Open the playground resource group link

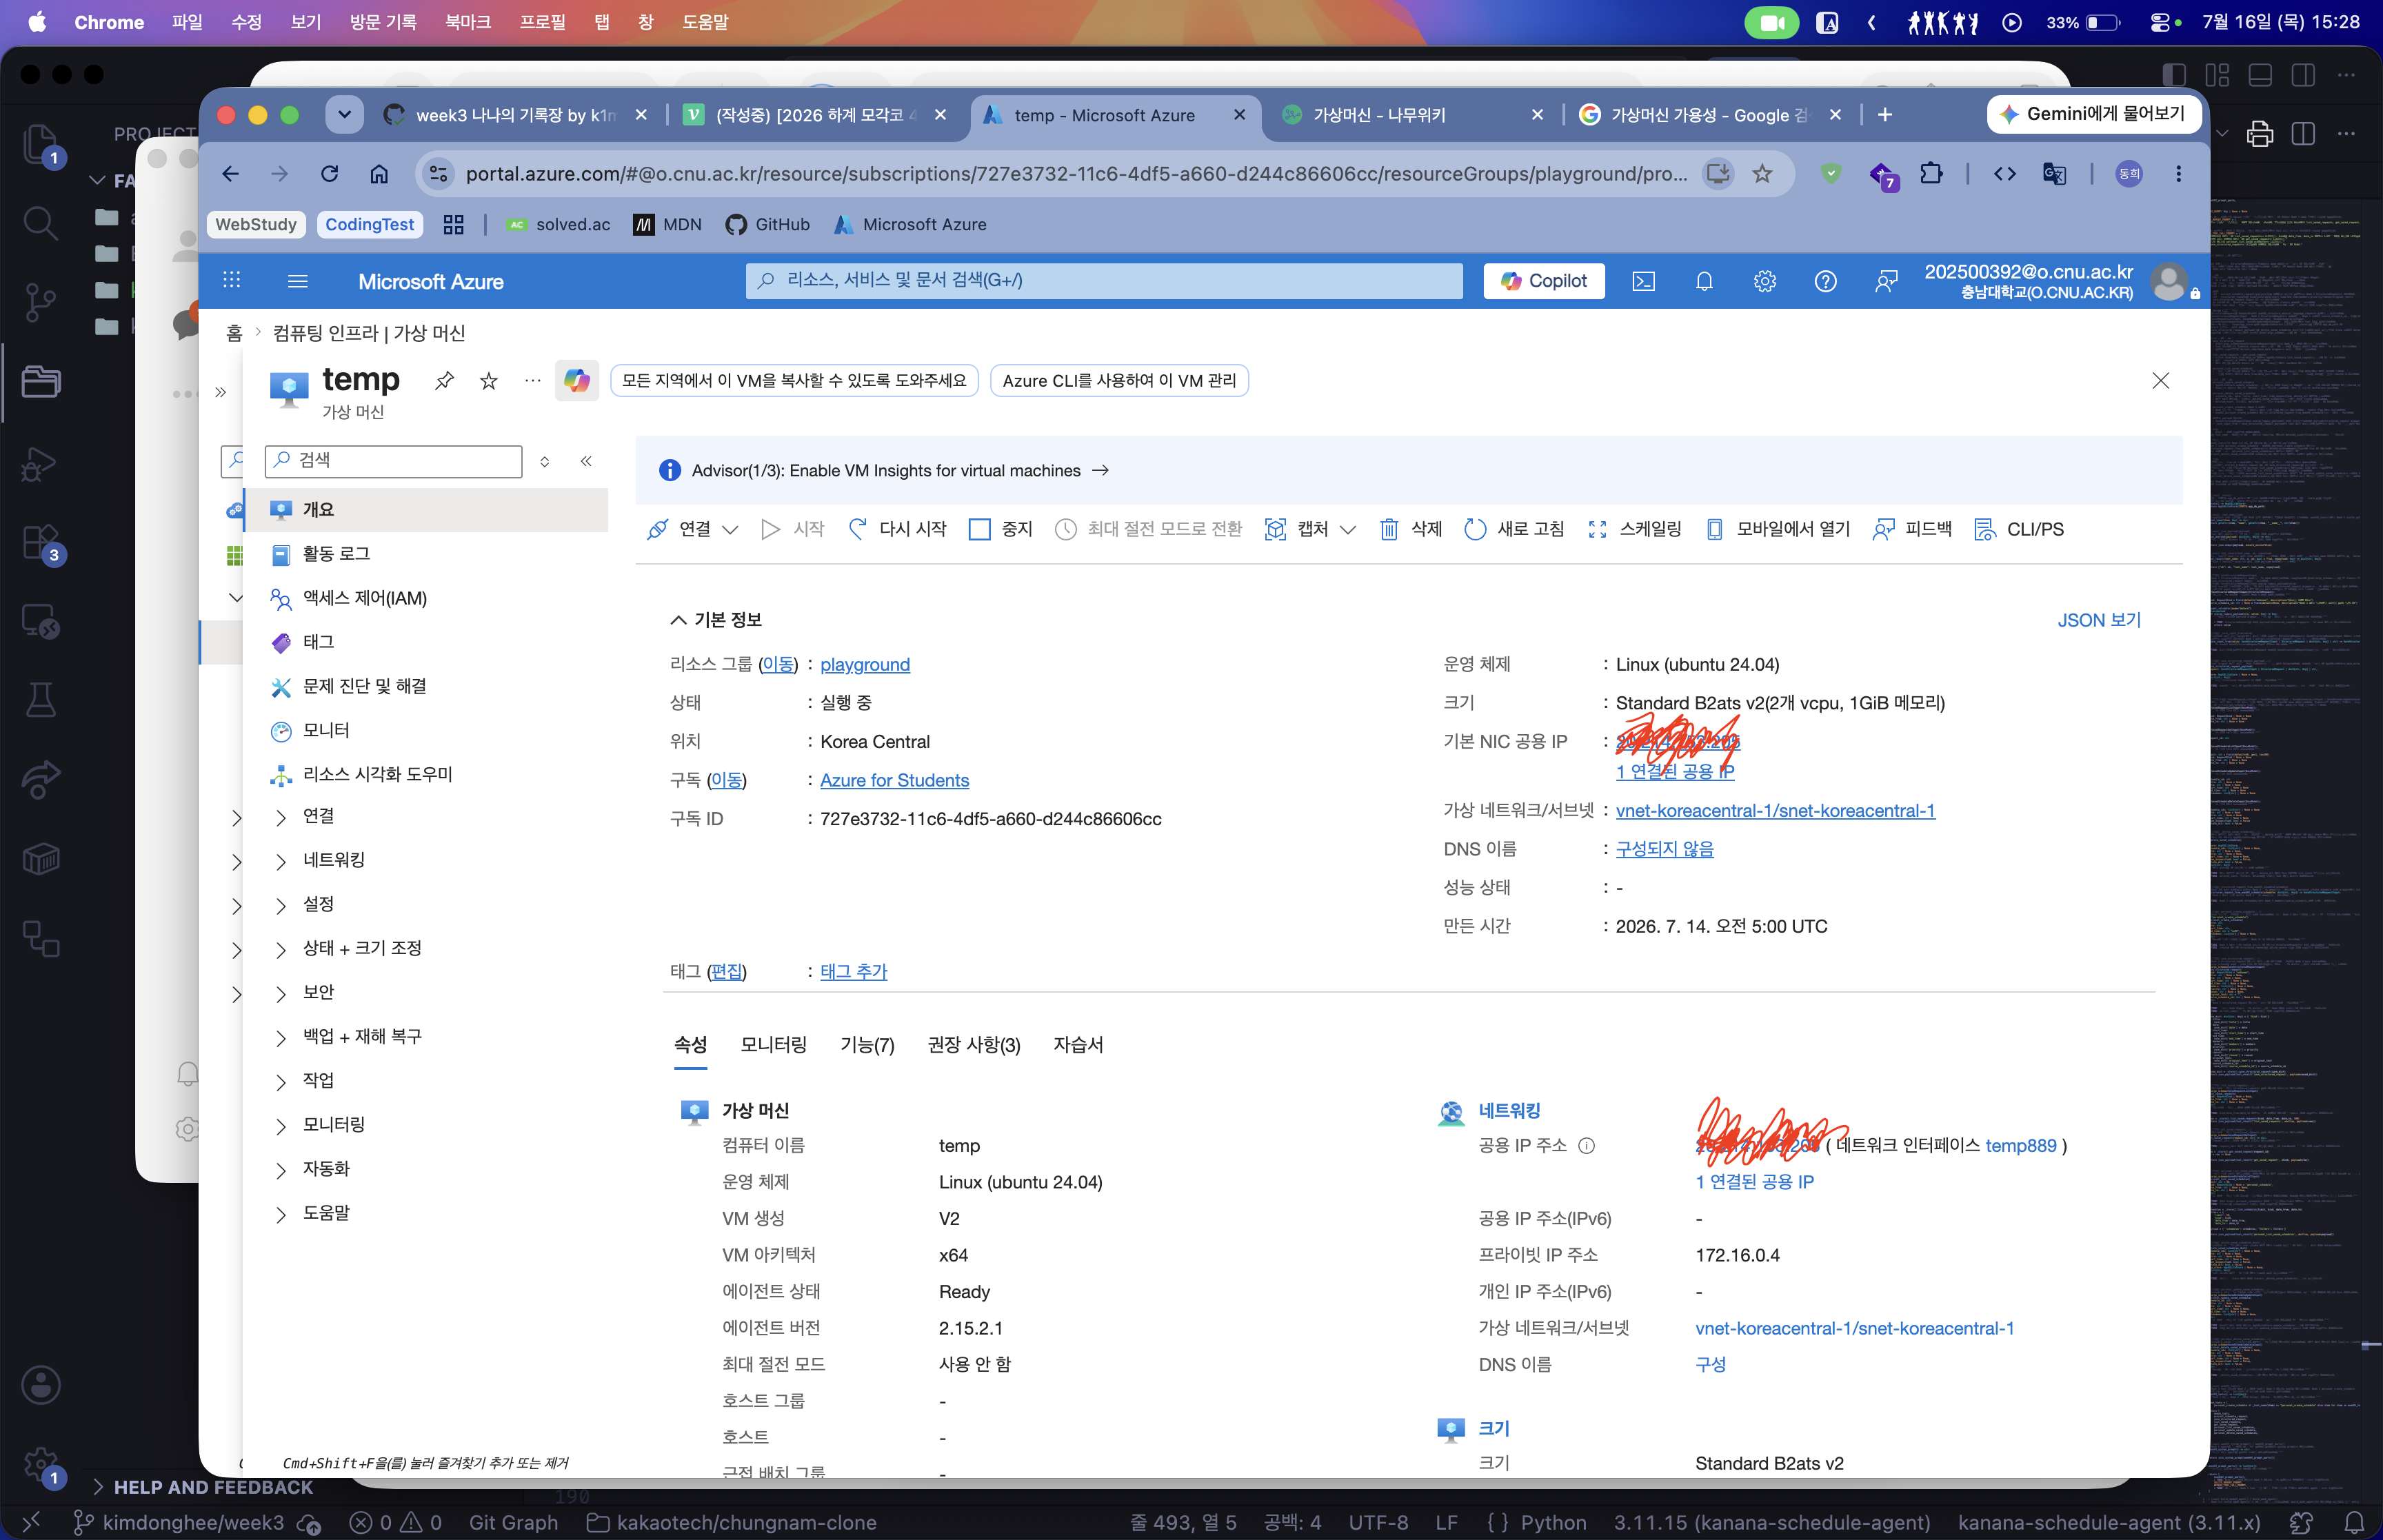click(865, 665)
